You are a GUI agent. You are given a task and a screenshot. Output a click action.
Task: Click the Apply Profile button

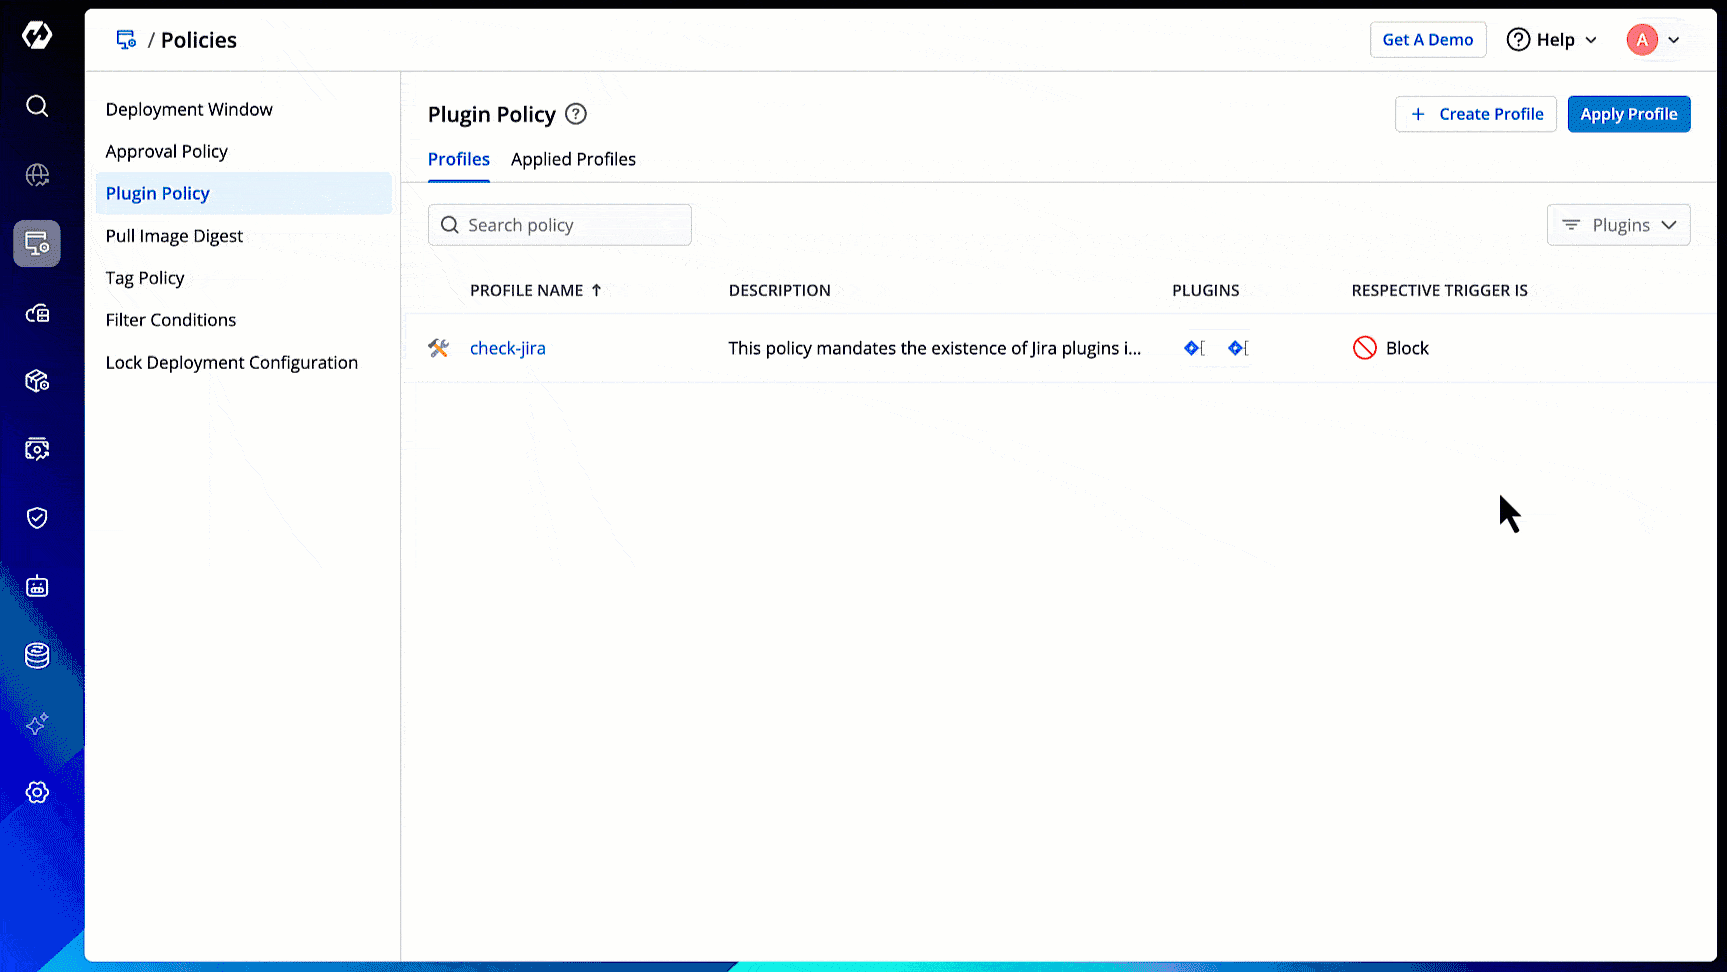coord(1628,114)
